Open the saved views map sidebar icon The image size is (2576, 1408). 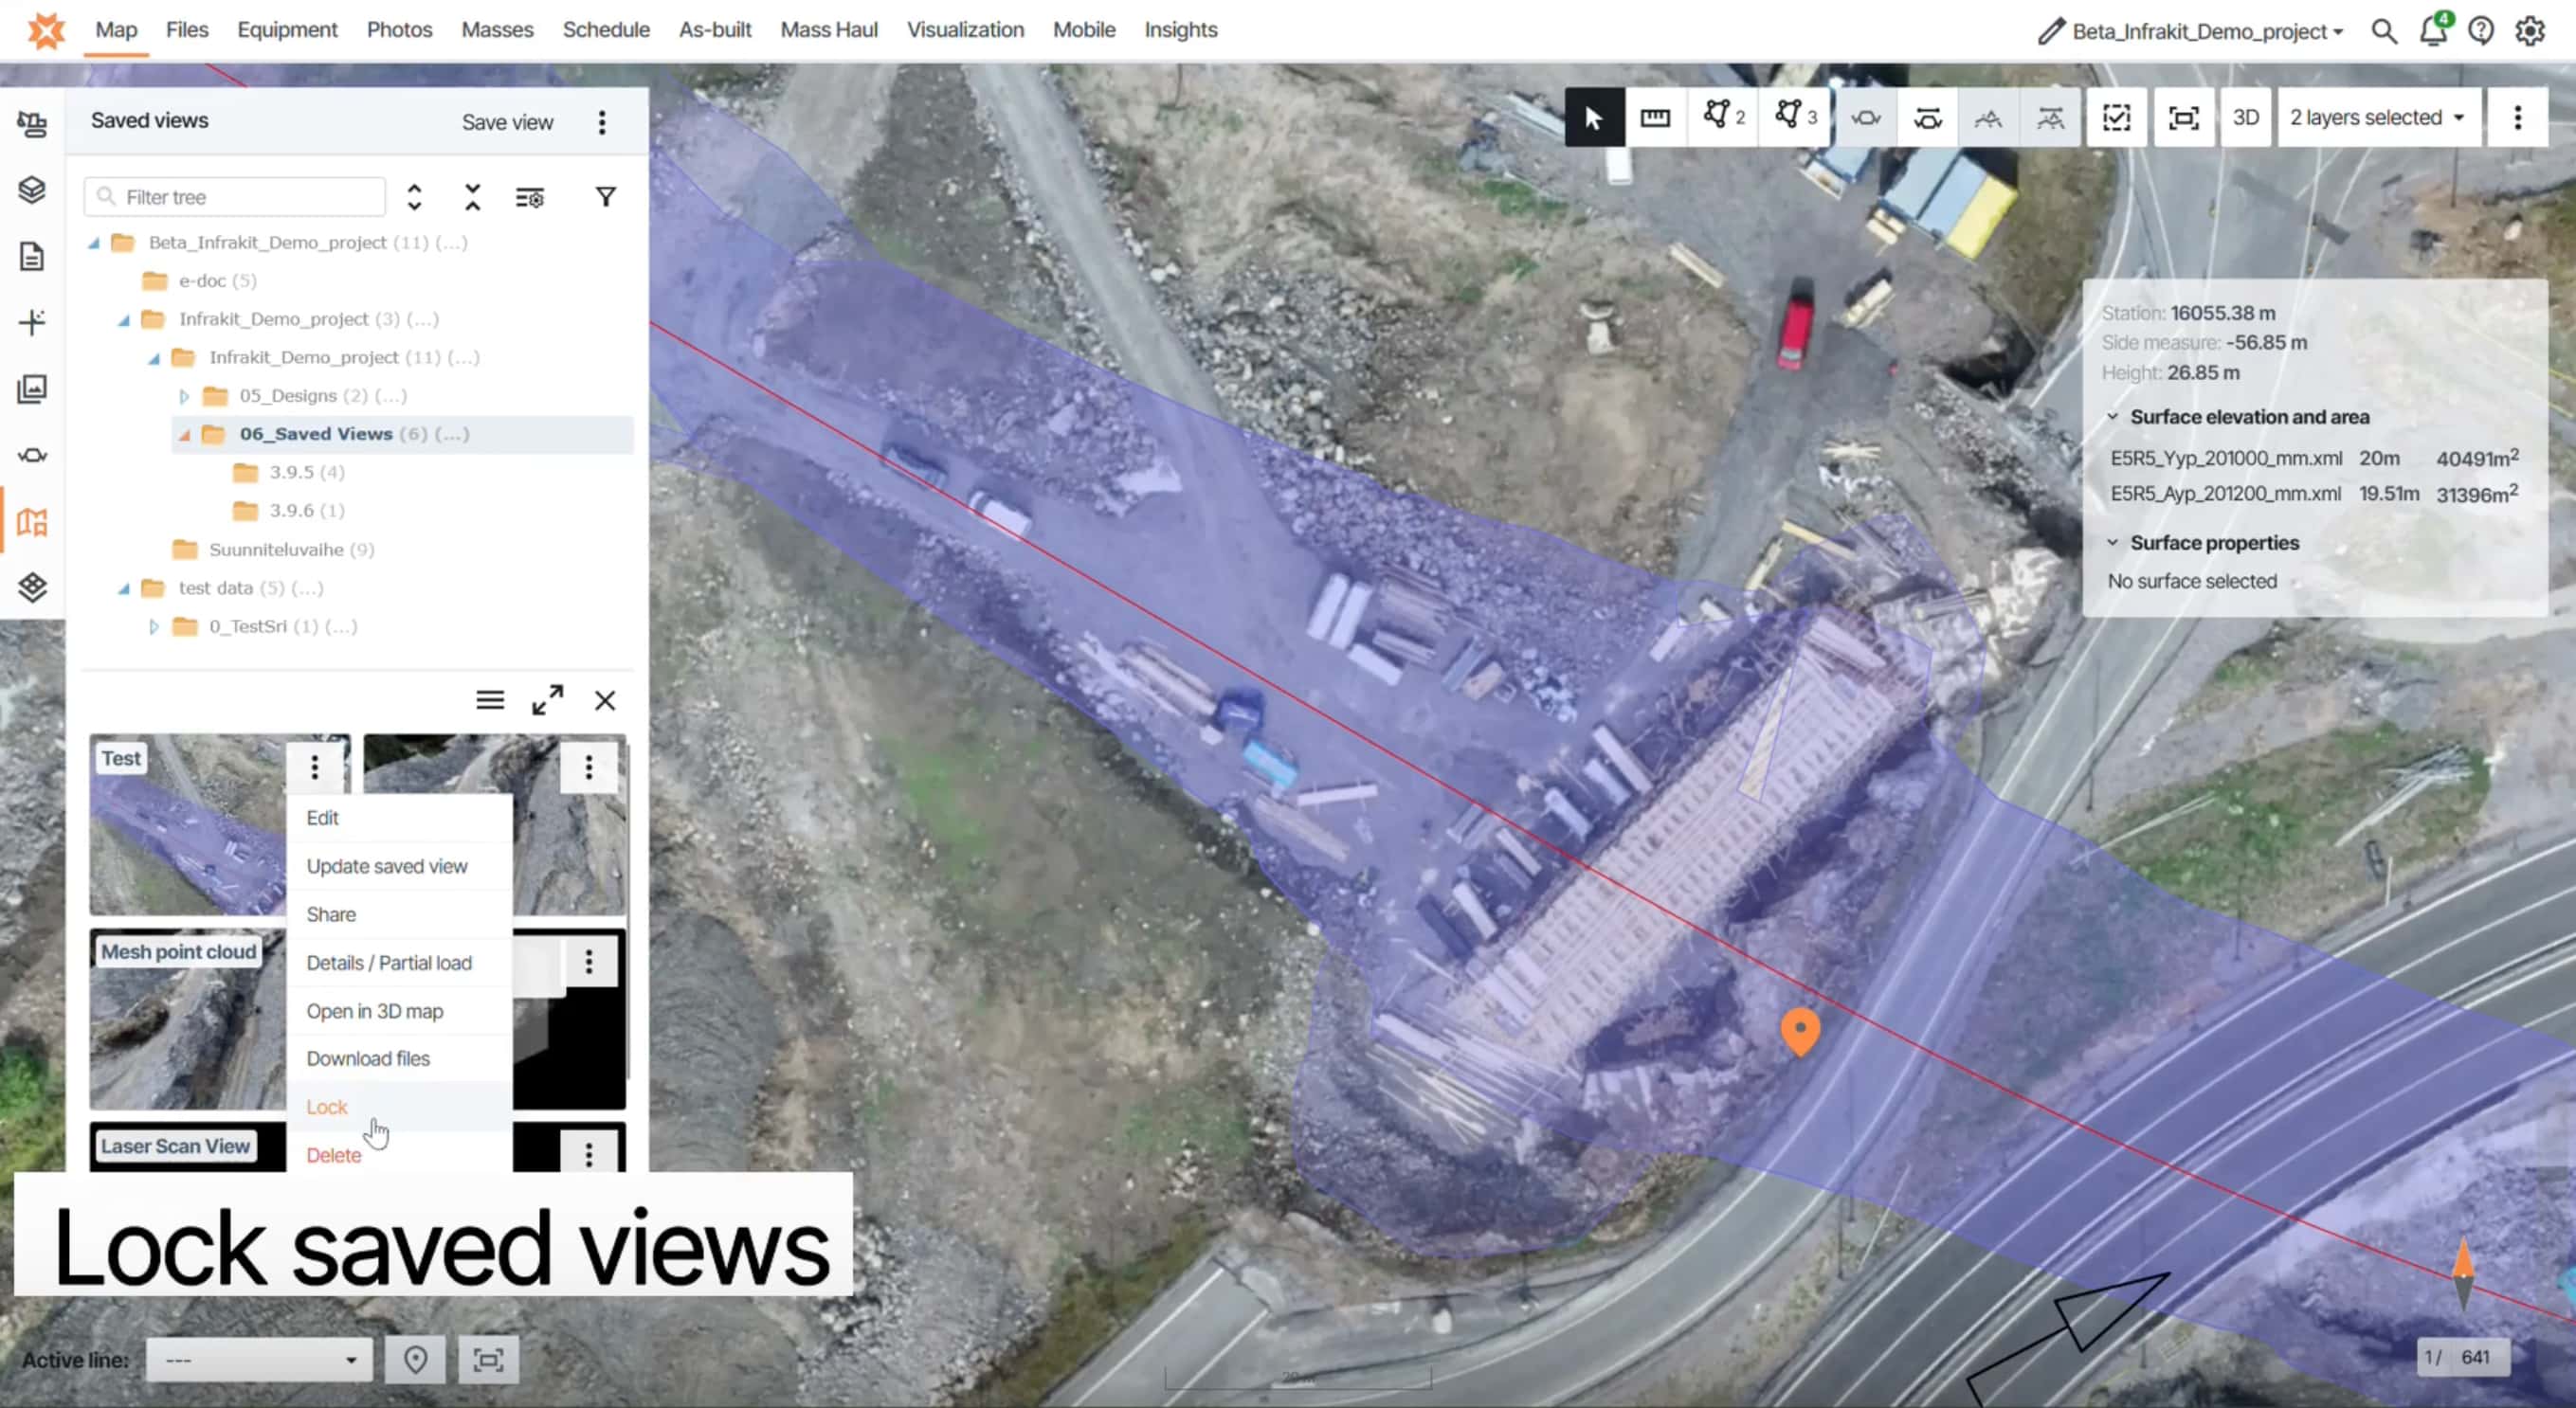pos(32,521)
